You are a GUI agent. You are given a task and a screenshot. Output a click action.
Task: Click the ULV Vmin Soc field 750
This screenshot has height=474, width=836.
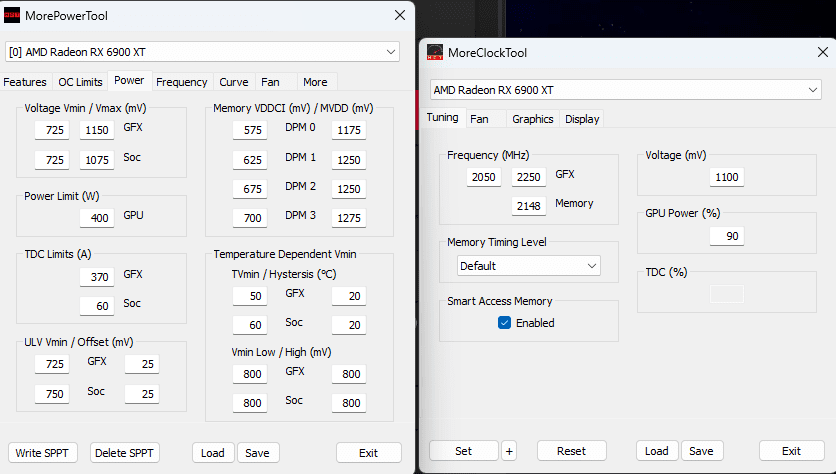52,394
